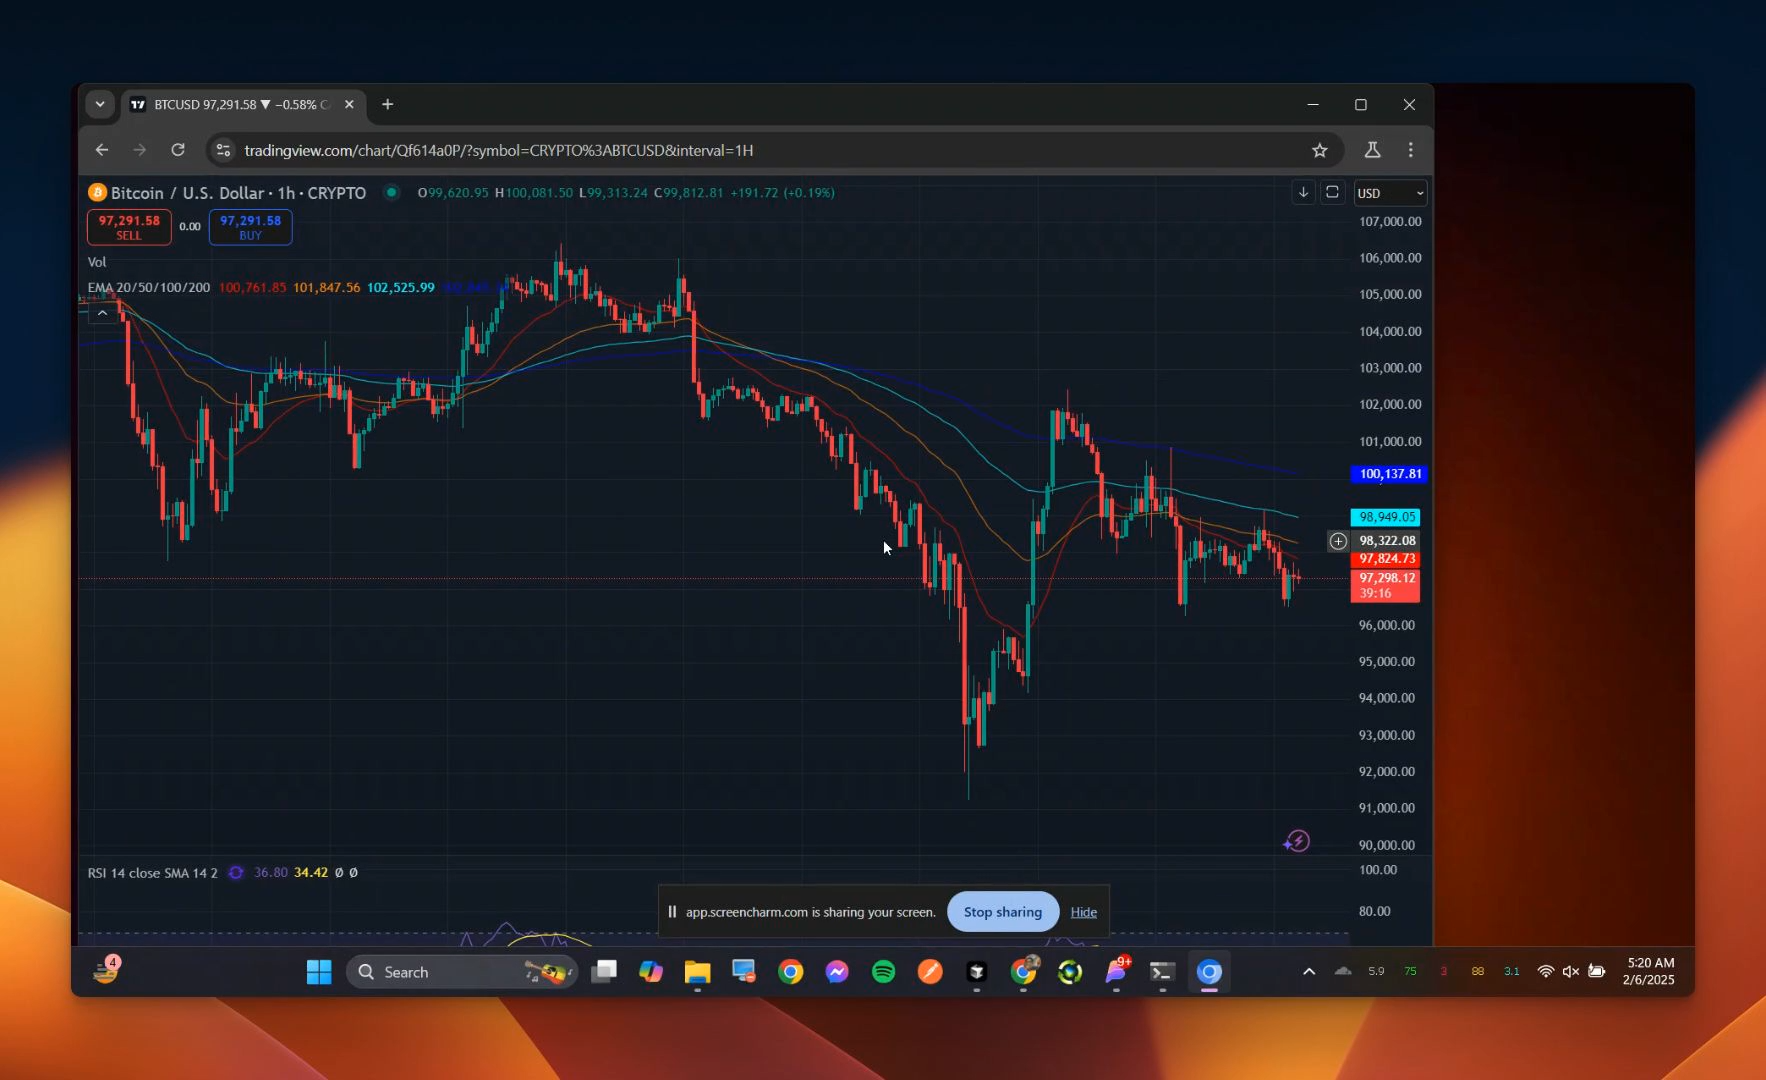
Task: Open the Chrome Labs flask icon
Action: pos(1372,150)
